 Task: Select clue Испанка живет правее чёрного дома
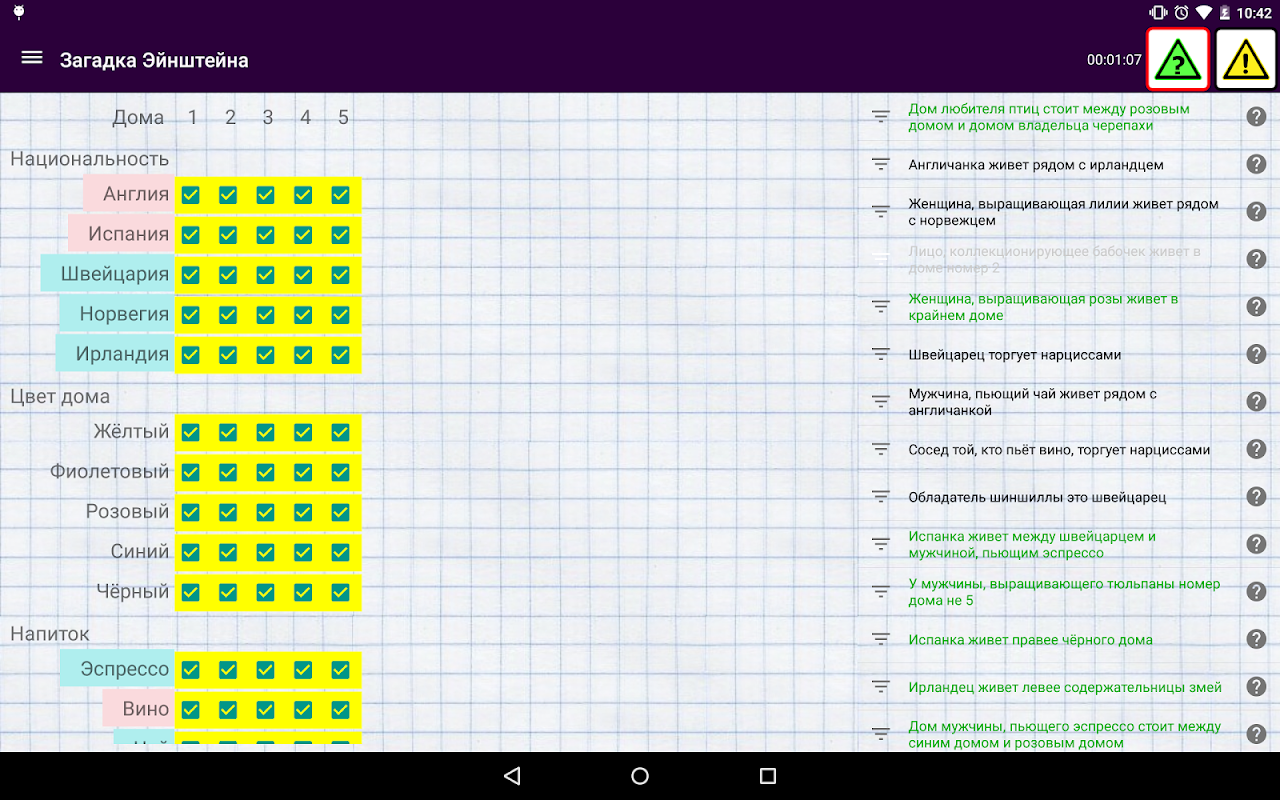1030,640
